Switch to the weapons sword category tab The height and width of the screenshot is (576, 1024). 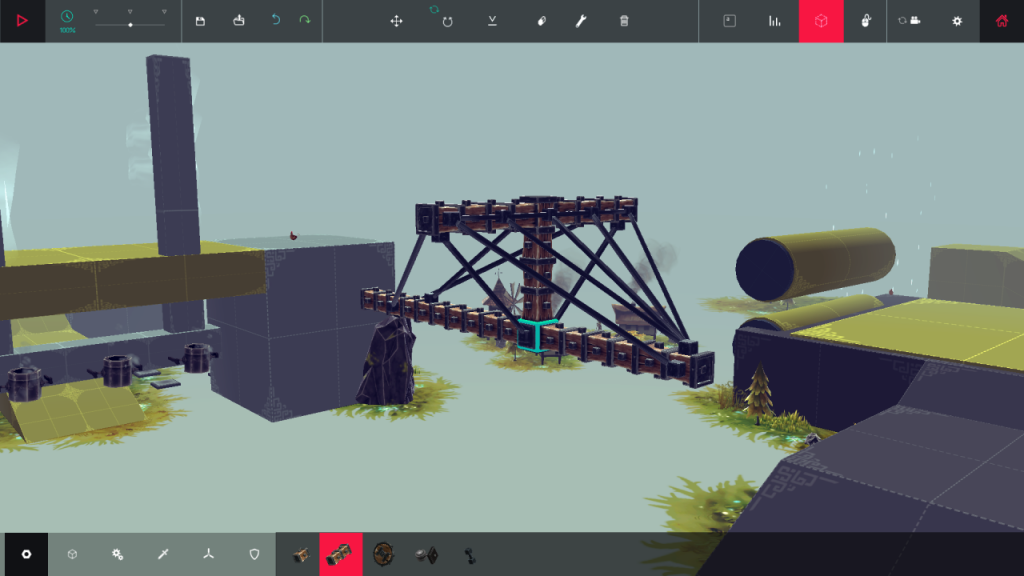point(163,554)
